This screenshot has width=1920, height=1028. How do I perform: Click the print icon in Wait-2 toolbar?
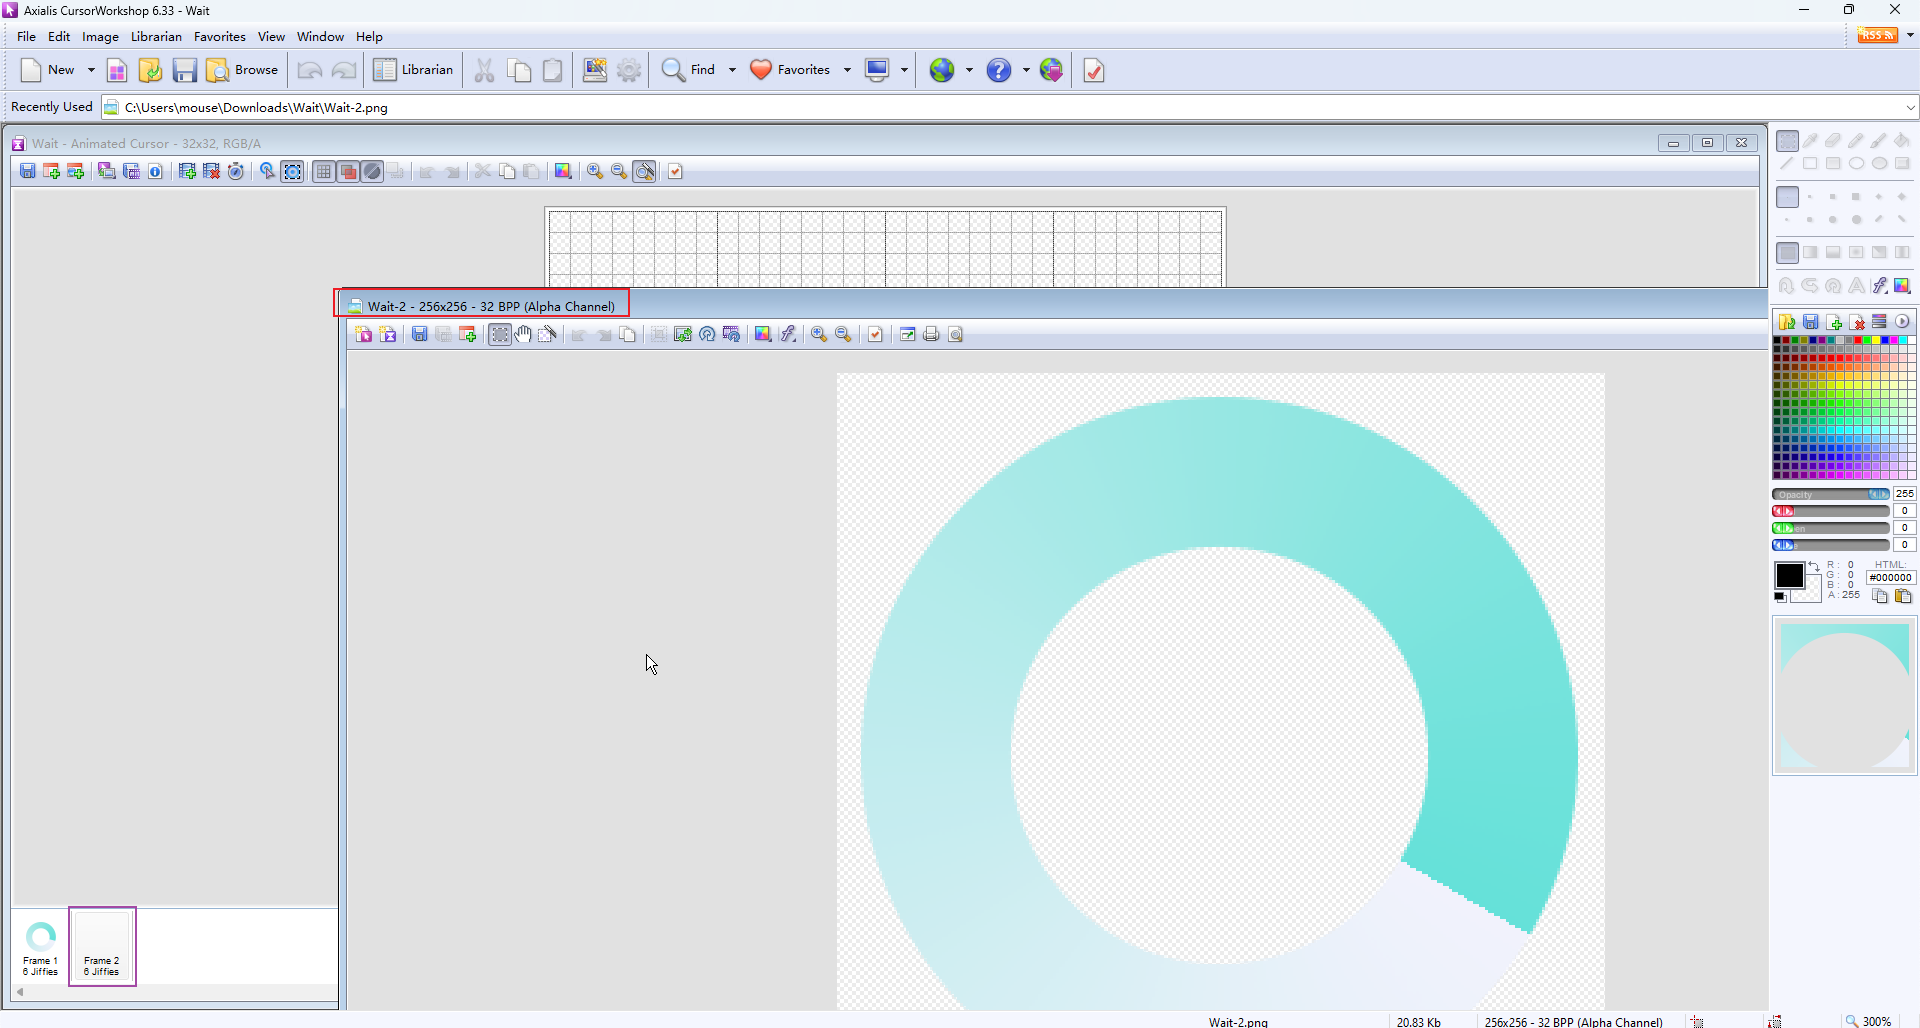(x=931, y=334)
